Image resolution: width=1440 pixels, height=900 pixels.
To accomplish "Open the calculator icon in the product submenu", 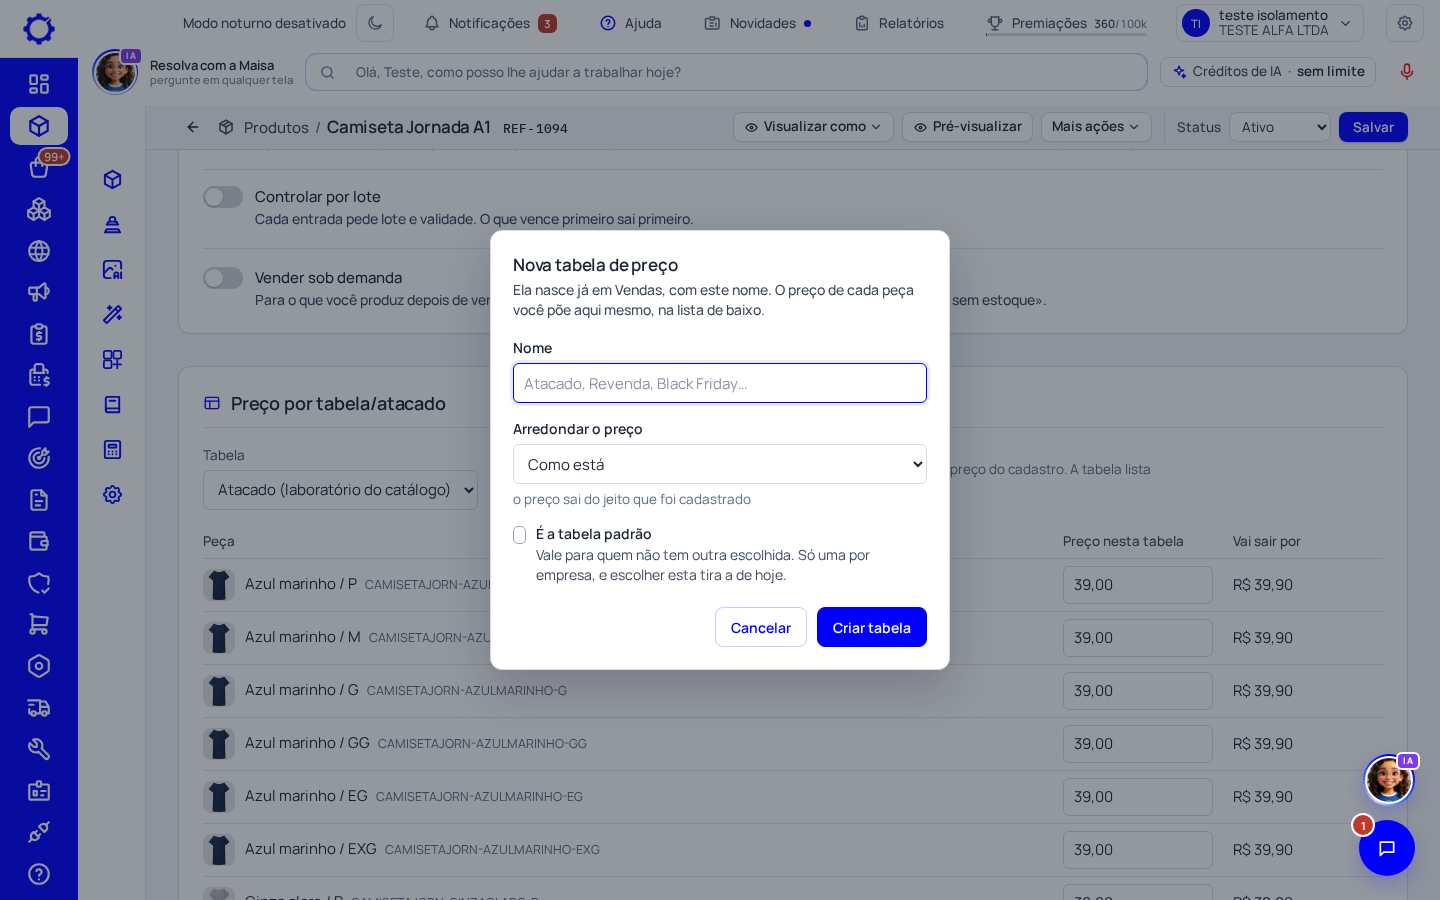I will pyautogui.click(x=112, y=449).
